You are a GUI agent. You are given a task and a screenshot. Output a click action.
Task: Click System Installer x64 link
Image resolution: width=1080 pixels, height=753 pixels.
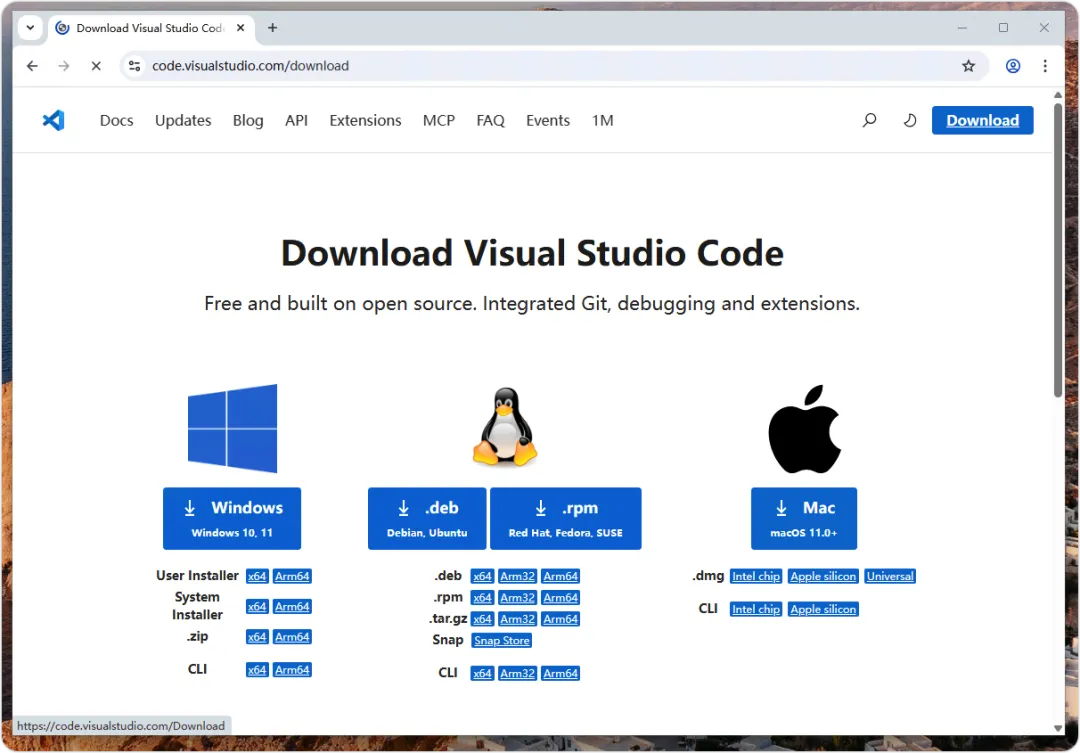click(x=257, y=607)
